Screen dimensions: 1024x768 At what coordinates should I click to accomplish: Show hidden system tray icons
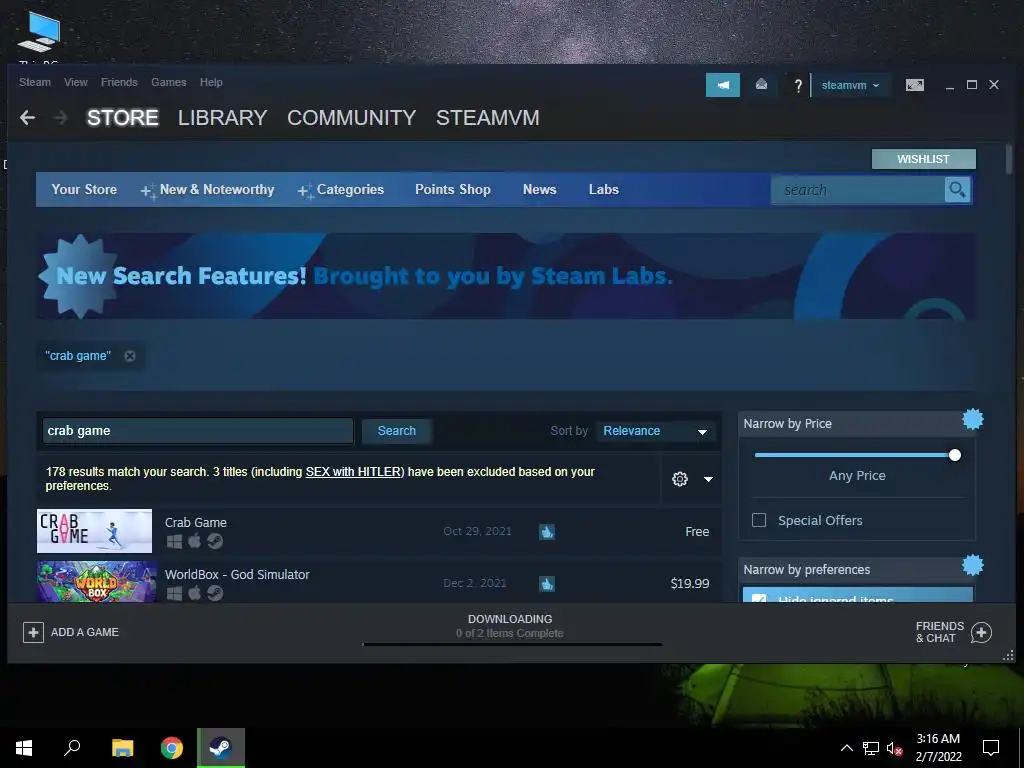coord(846,748)
